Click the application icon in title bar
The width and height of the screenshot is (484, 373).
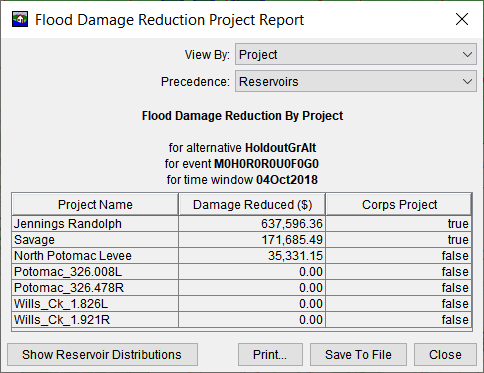tap(20, 19)
